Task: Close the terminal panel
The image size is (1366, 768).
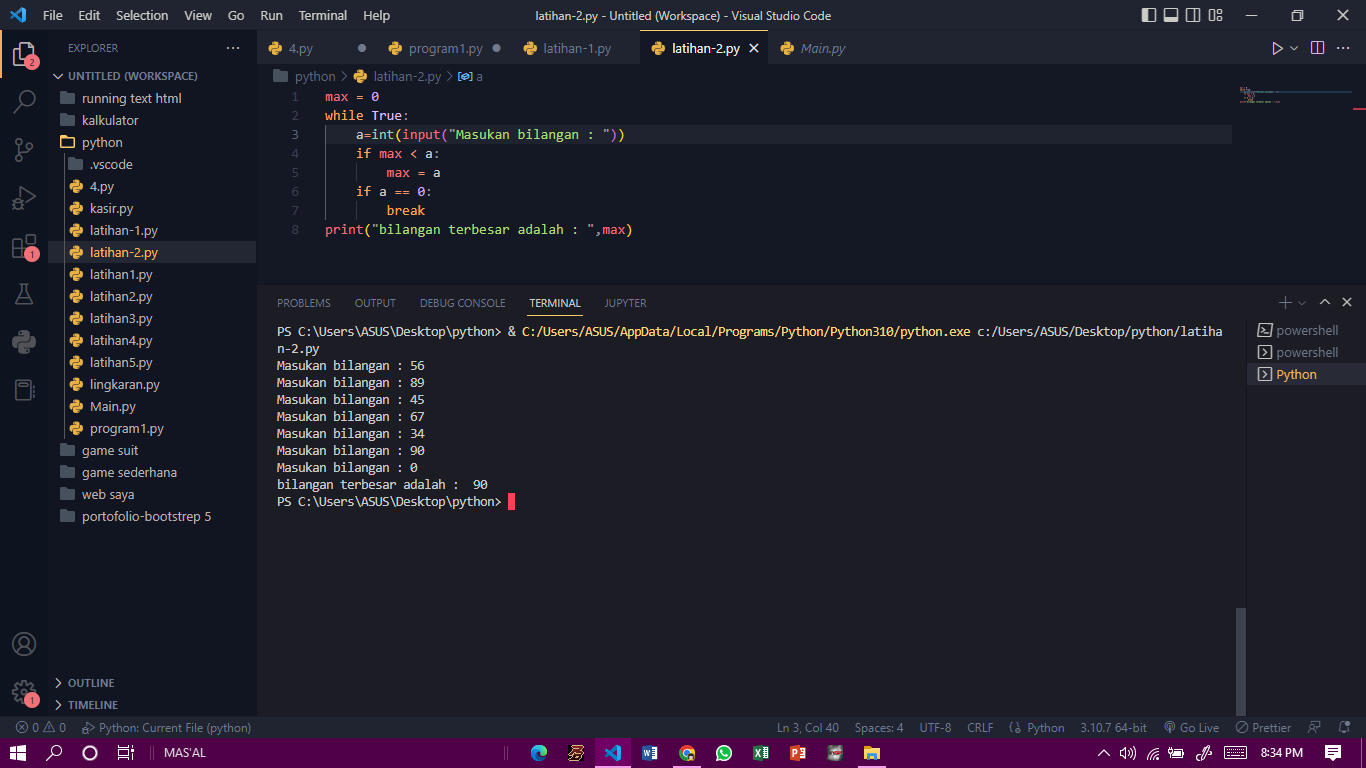Action: click(x=1347, y=302)
